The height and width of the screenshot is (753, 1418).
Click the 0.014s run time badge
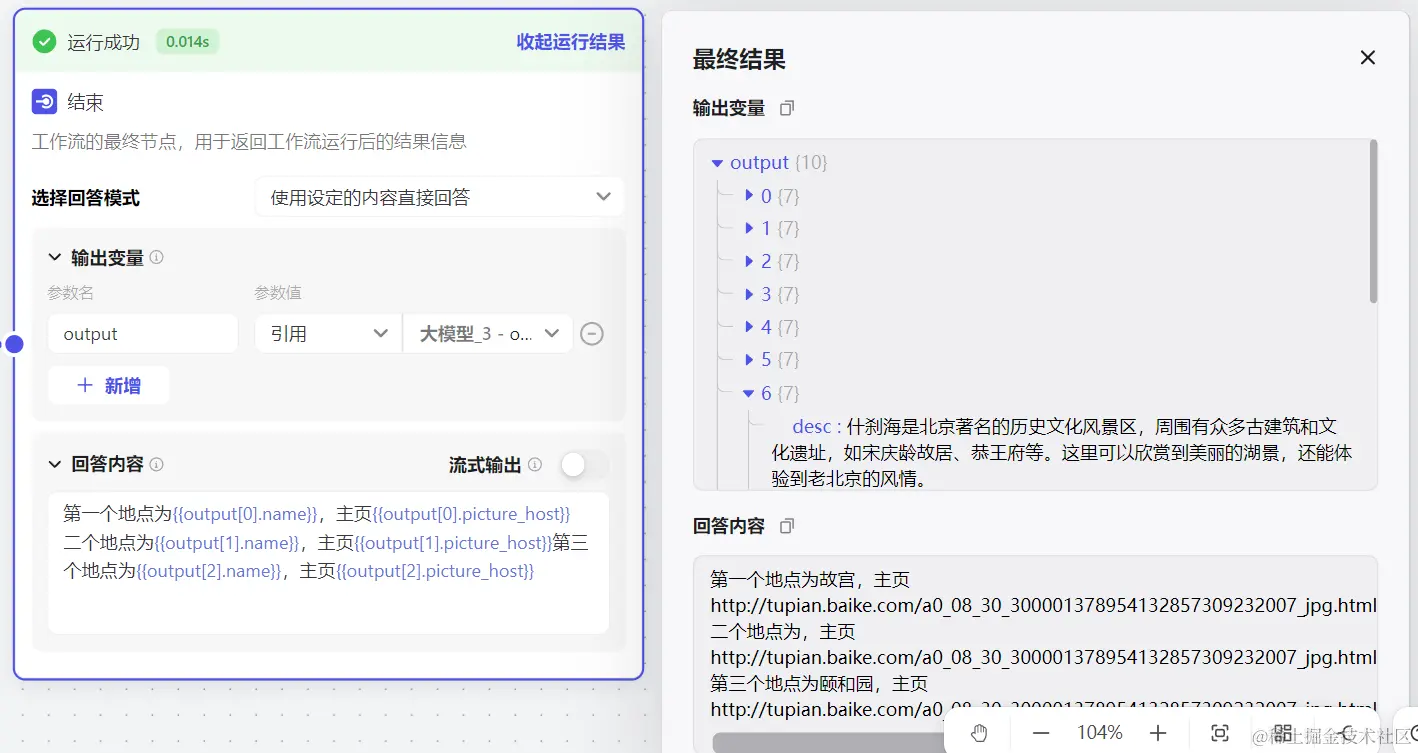[188, 41]
